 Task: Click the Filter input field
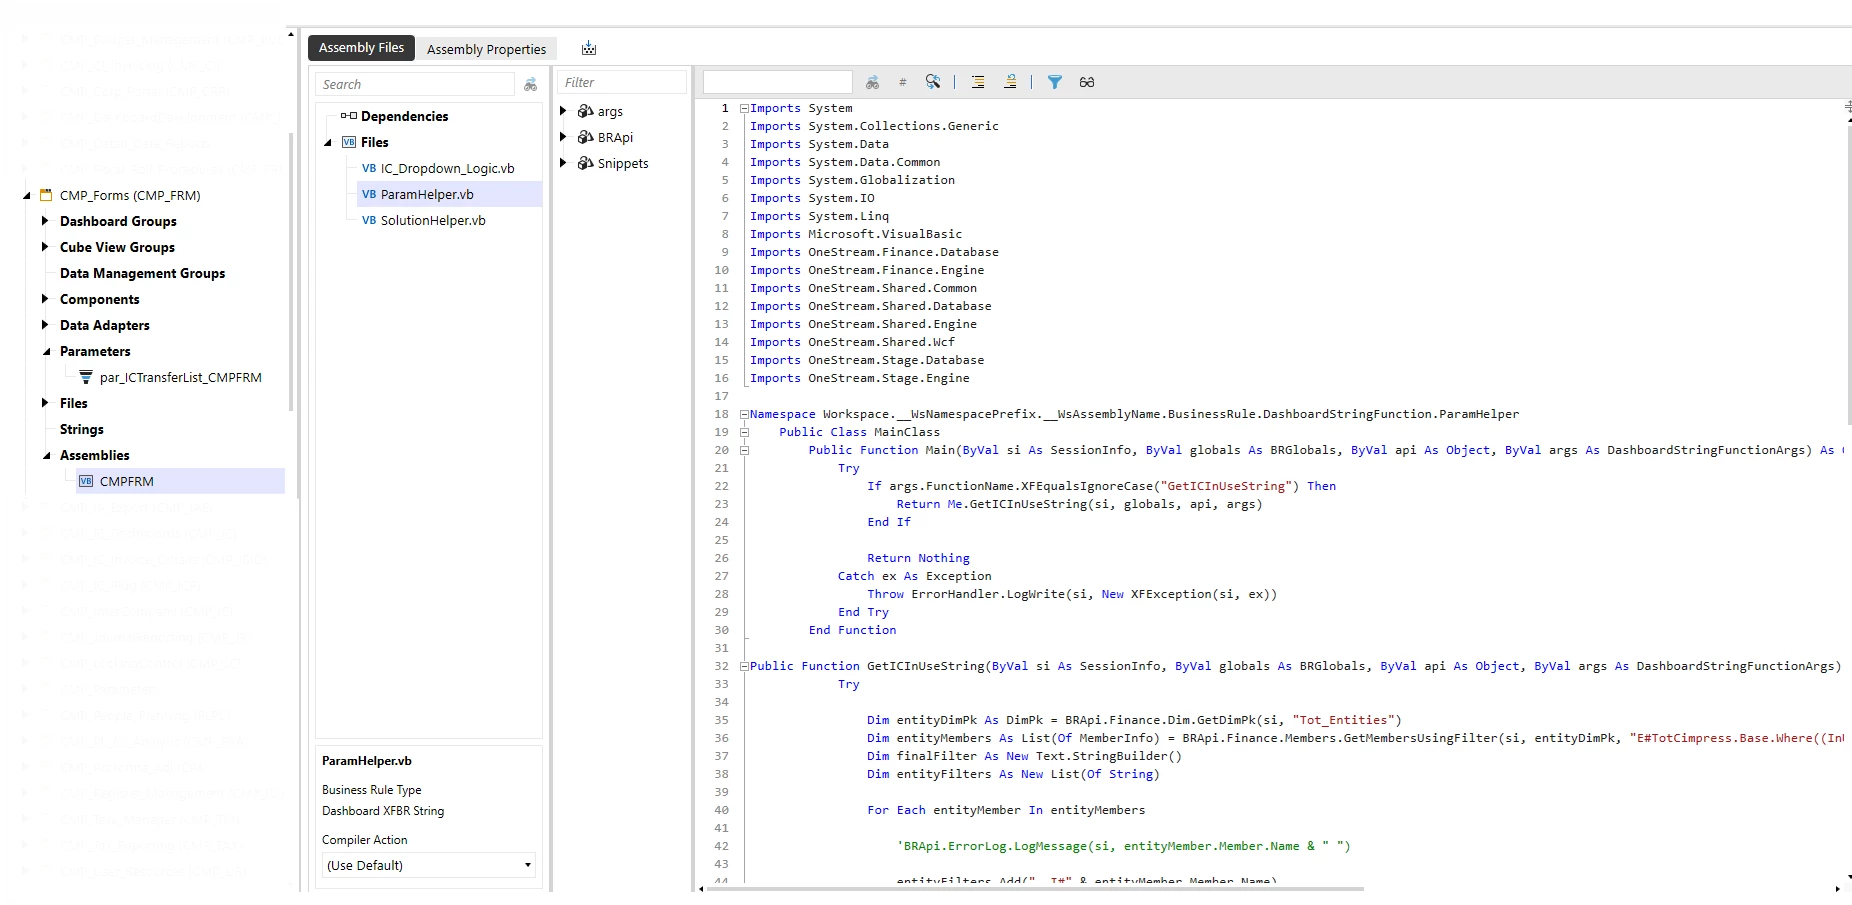[622, 83]
